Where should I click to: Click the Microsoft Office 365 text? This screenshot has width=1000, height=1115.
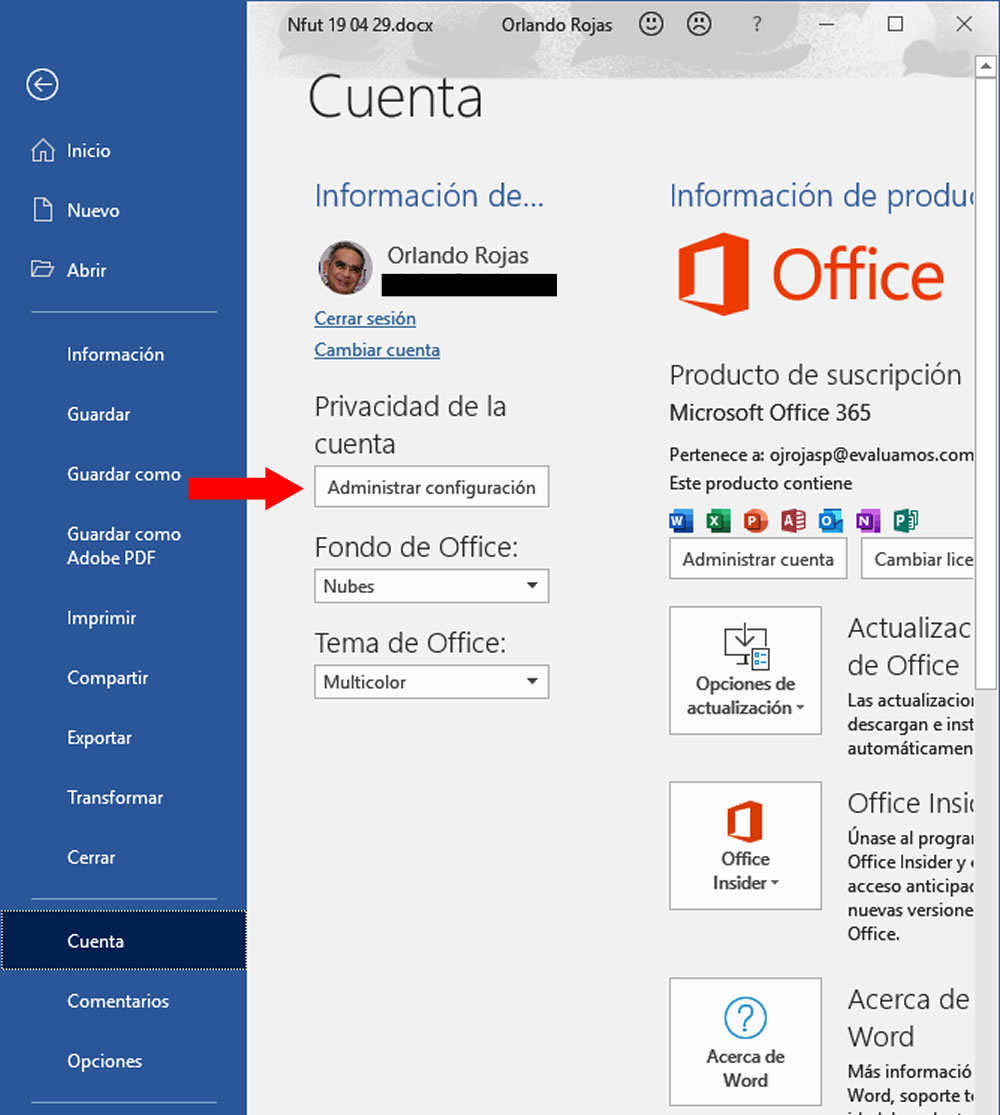[770, 412]
